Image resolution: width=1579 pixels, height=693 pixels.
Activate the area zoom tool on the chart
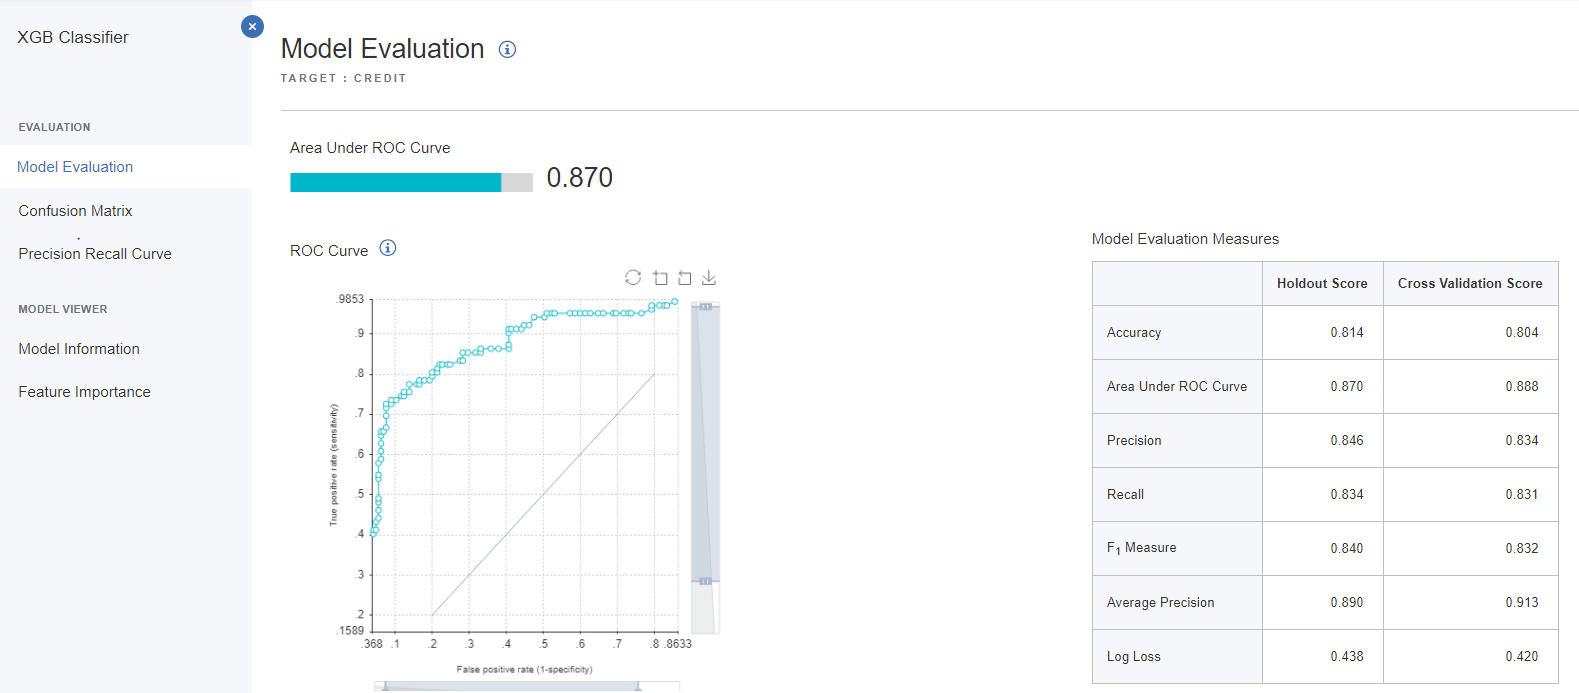tap(660, 277)
